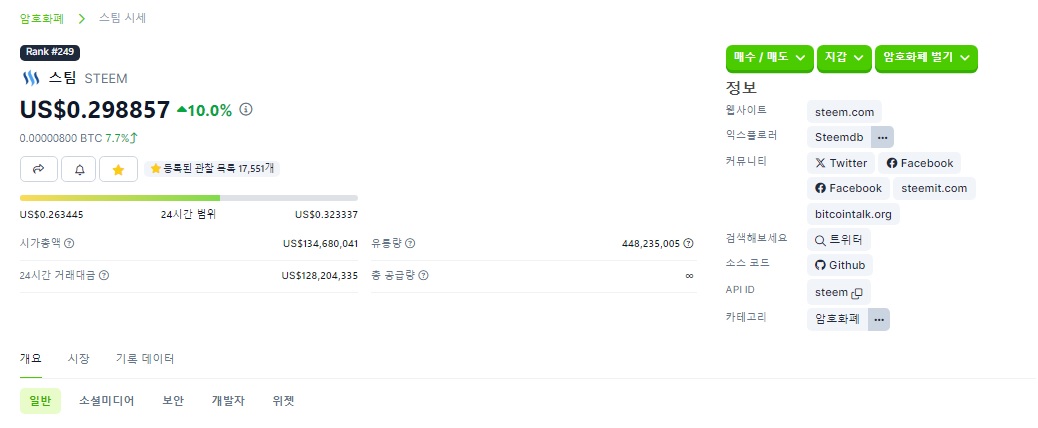Click the US$0.323337 high price
Image resolution: width=1038 pixels, height=428 pixels.
pyautogui.click(x=326, y=214)
